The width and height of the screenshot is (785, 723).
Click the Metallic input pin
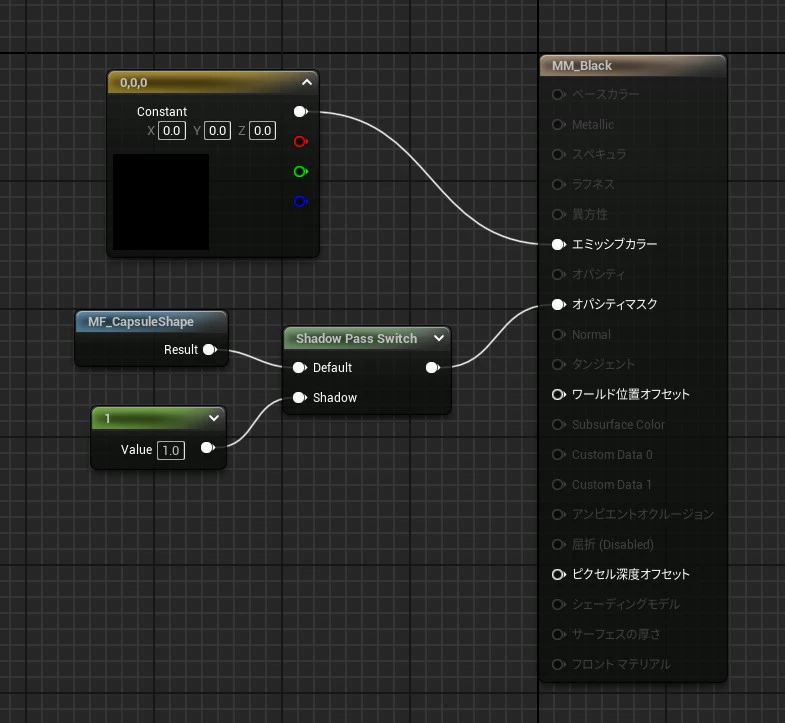[x=558, y=124]
